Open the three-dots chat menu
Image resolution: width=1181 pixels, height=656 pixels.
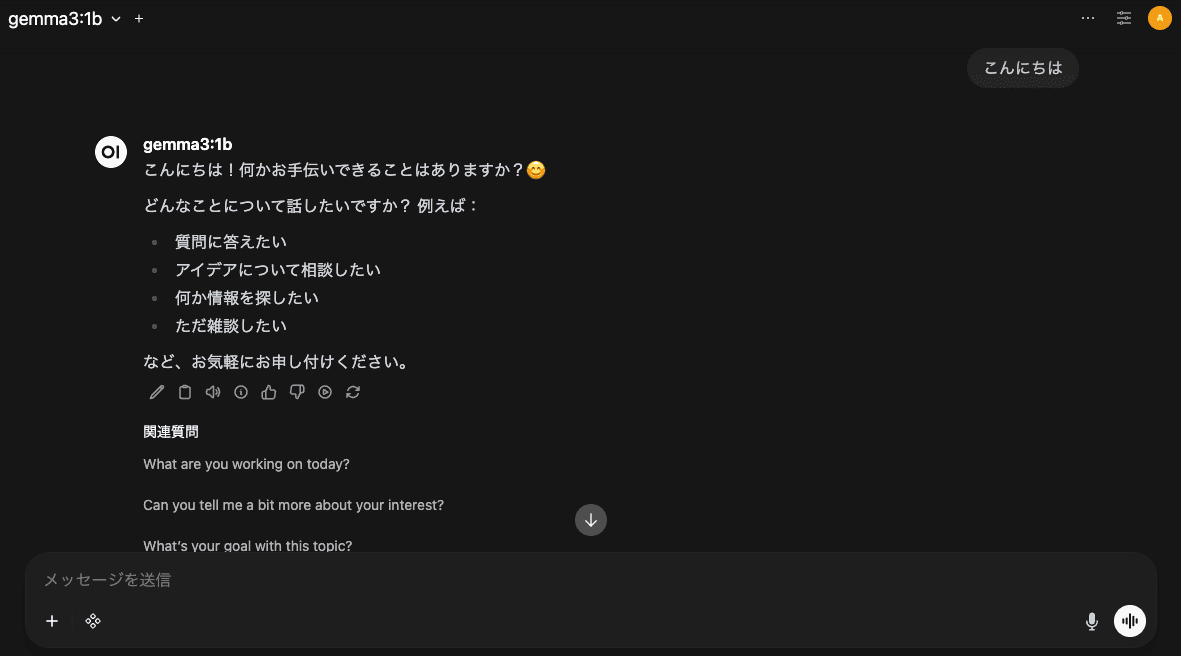click(1088, 18)
